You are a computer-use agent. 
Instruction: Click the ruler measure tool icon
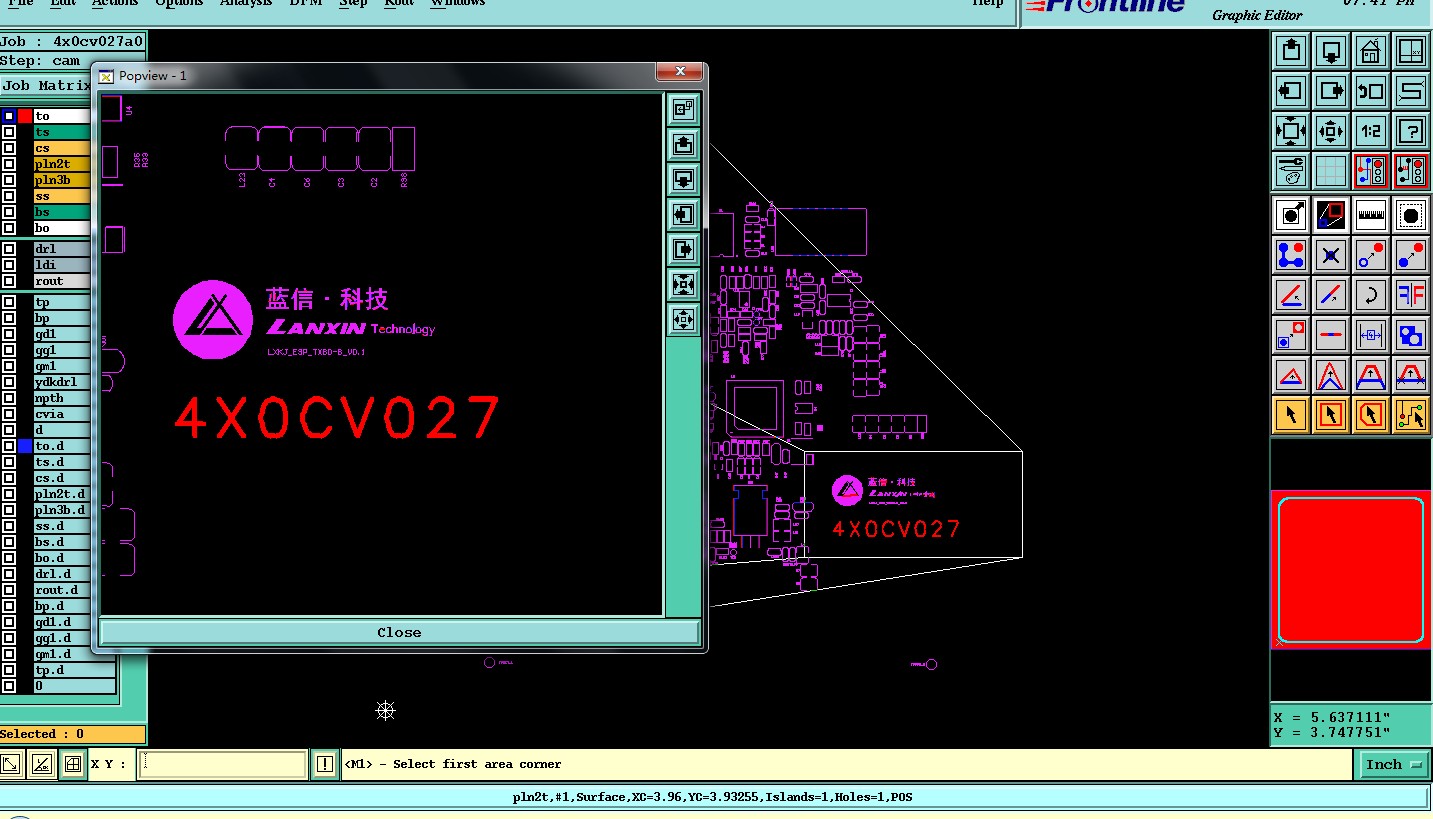tap(1371, 215)
